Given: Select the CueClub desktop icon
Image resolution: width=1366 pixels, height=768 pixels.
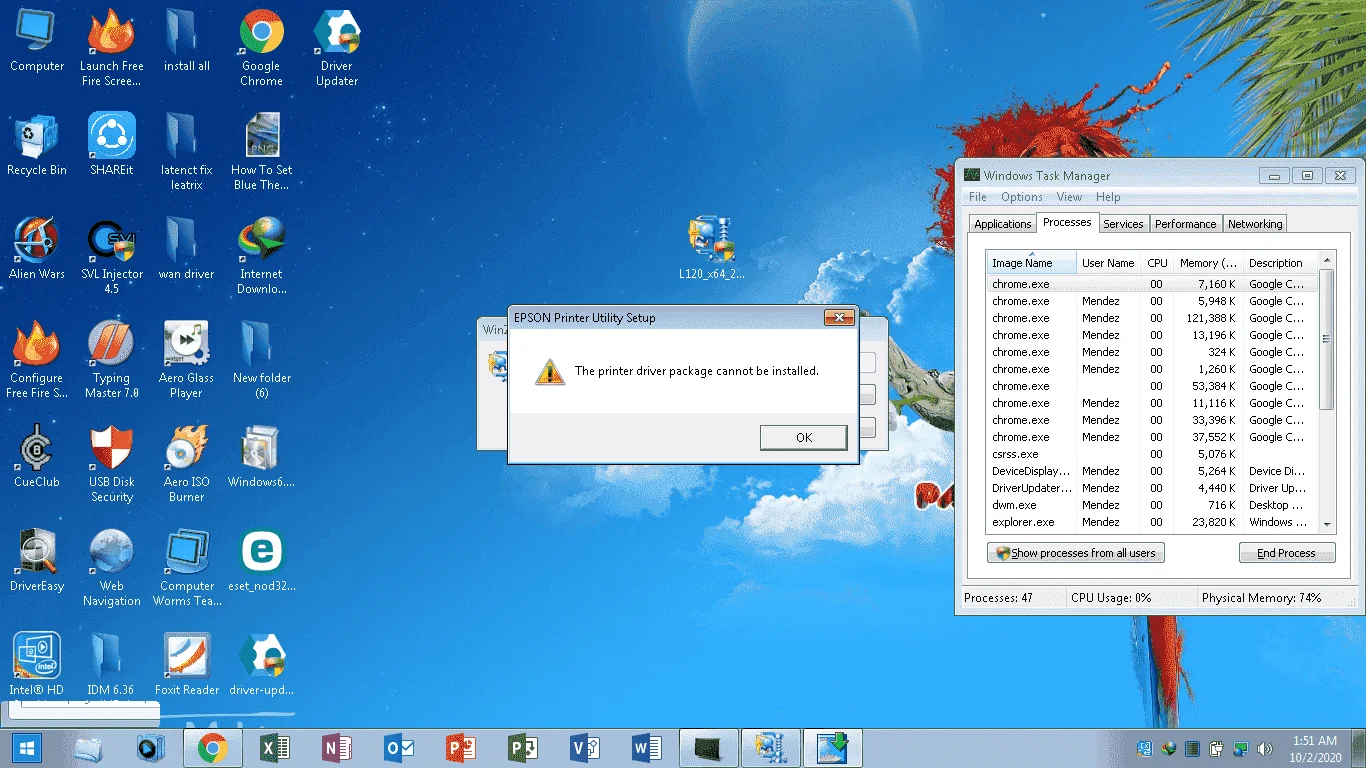Looking at the screenshot, I should (37, 457).
